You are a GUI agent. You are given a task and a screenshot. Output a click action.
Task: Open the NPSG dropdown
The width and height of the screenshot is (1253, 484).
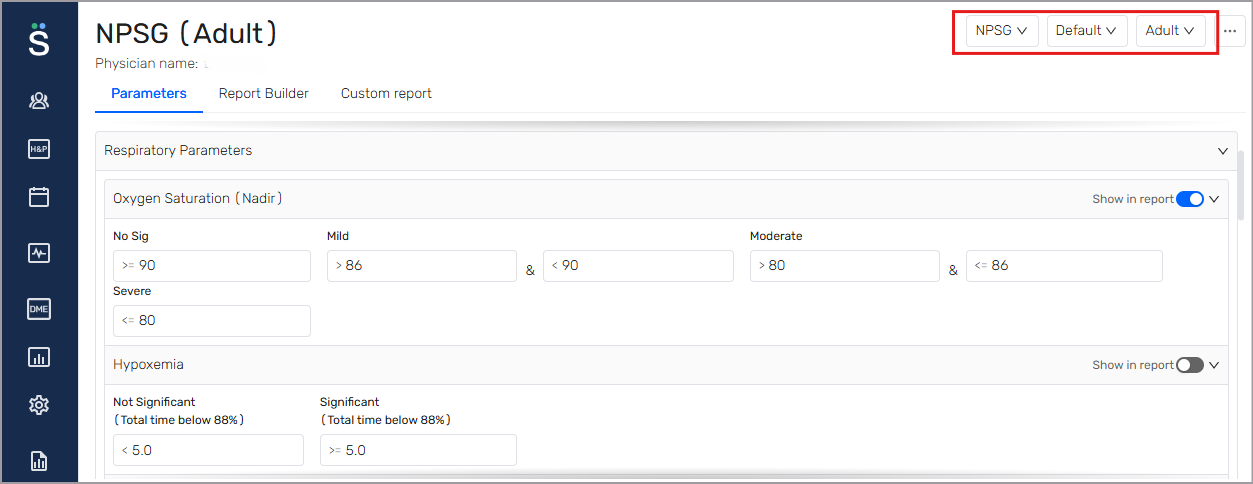(1002, 31)
